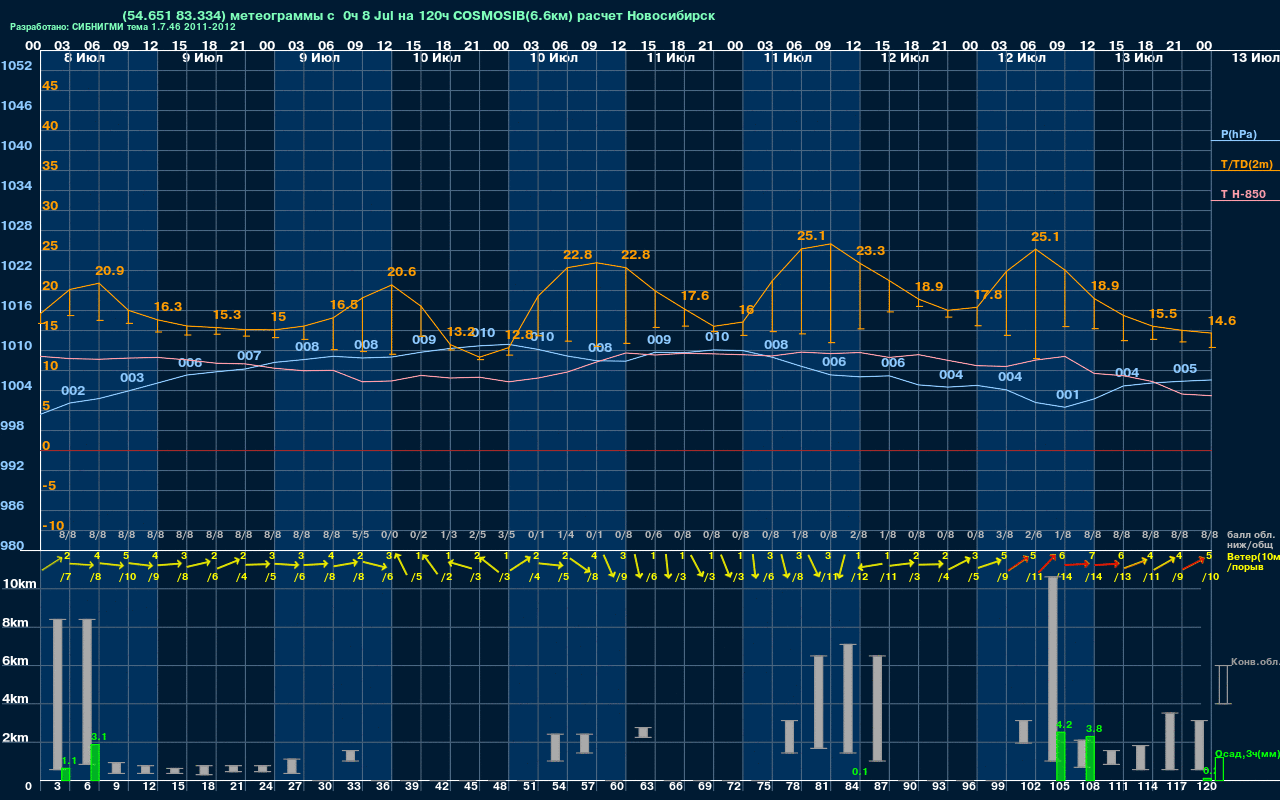Click the 'Осад,3ч(мм)' precipitation legend label
This screenshot has height=800, width=1280.
click(1247, 753)
